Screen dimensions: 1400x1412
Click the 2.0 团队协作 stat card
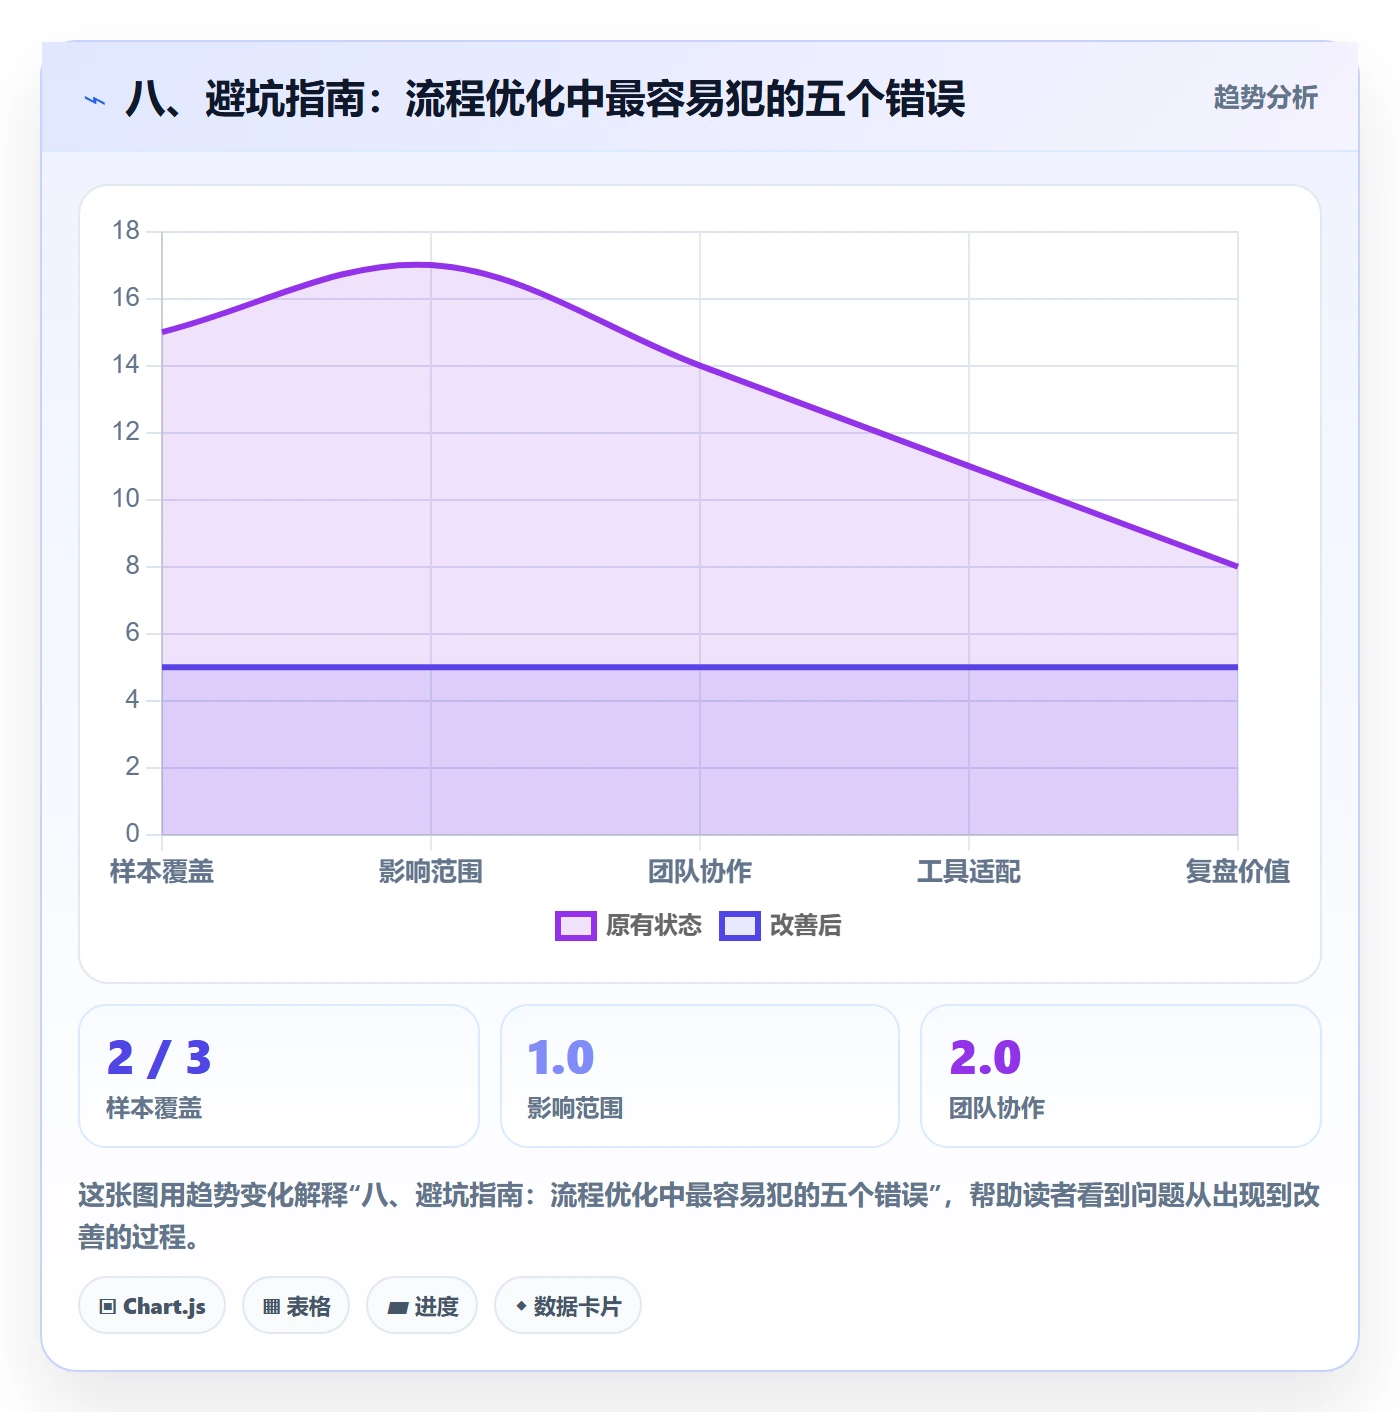coord(1121,1076)
